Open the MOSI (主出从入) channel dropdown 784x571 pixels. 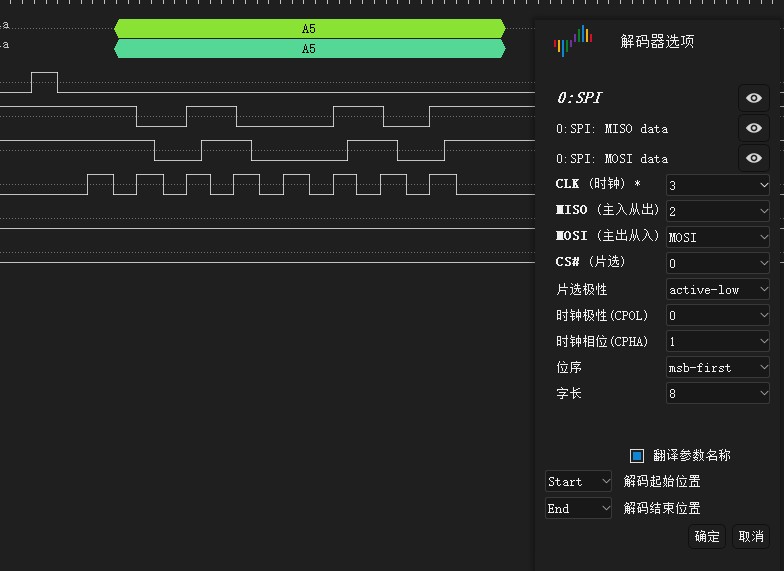click(718, 237)
